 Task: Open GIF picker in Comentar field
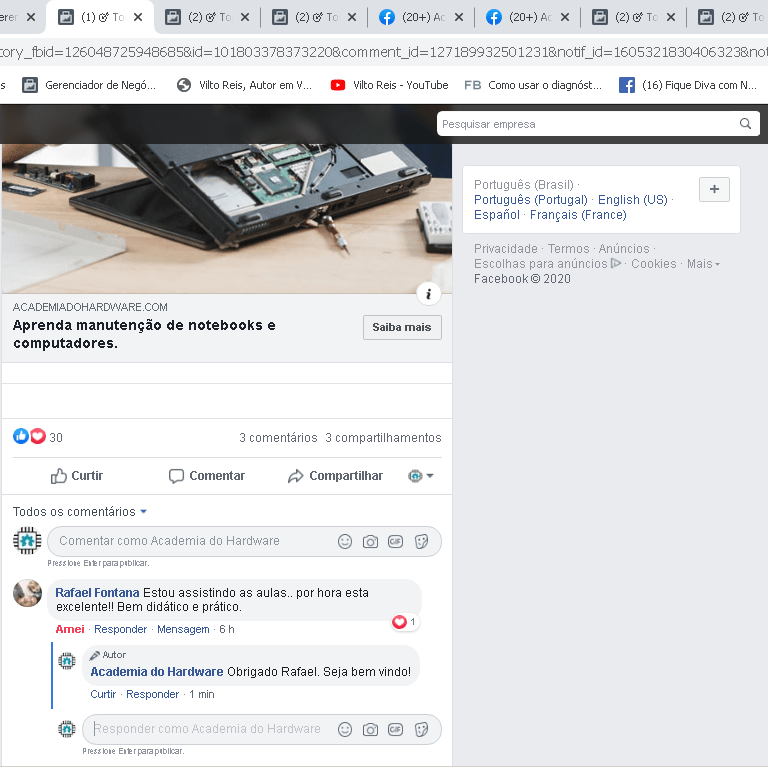coord(395,541)
